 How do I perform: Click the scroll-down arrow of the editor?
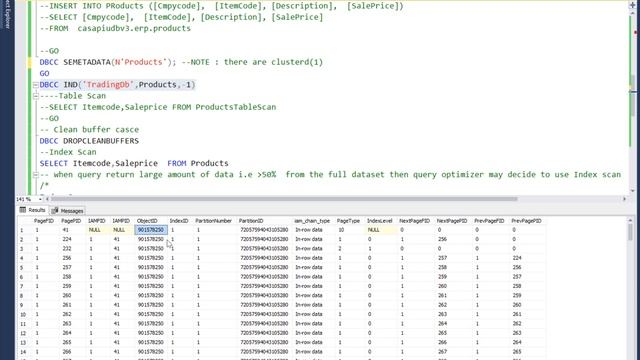pyautogui.click(x=632, y=191)
